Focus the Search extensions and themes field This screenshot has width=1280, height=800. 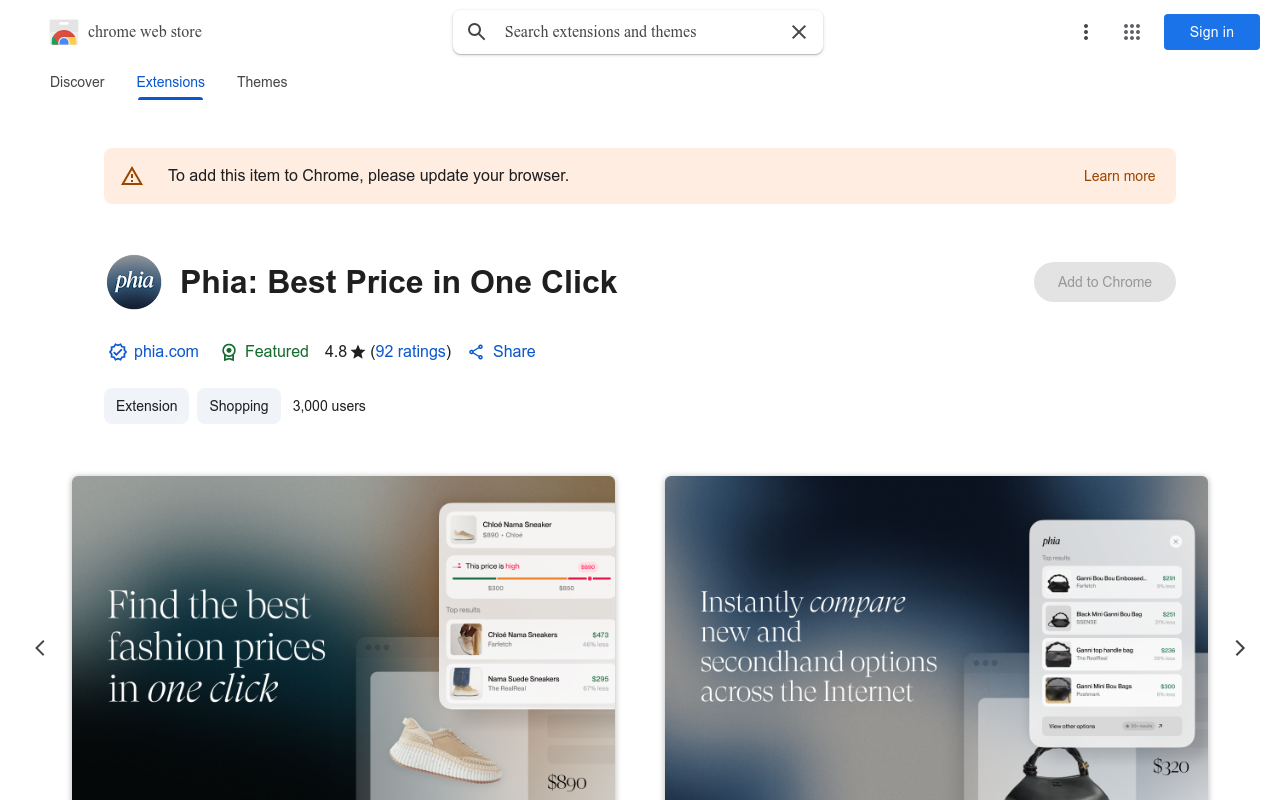pos(638,32)
